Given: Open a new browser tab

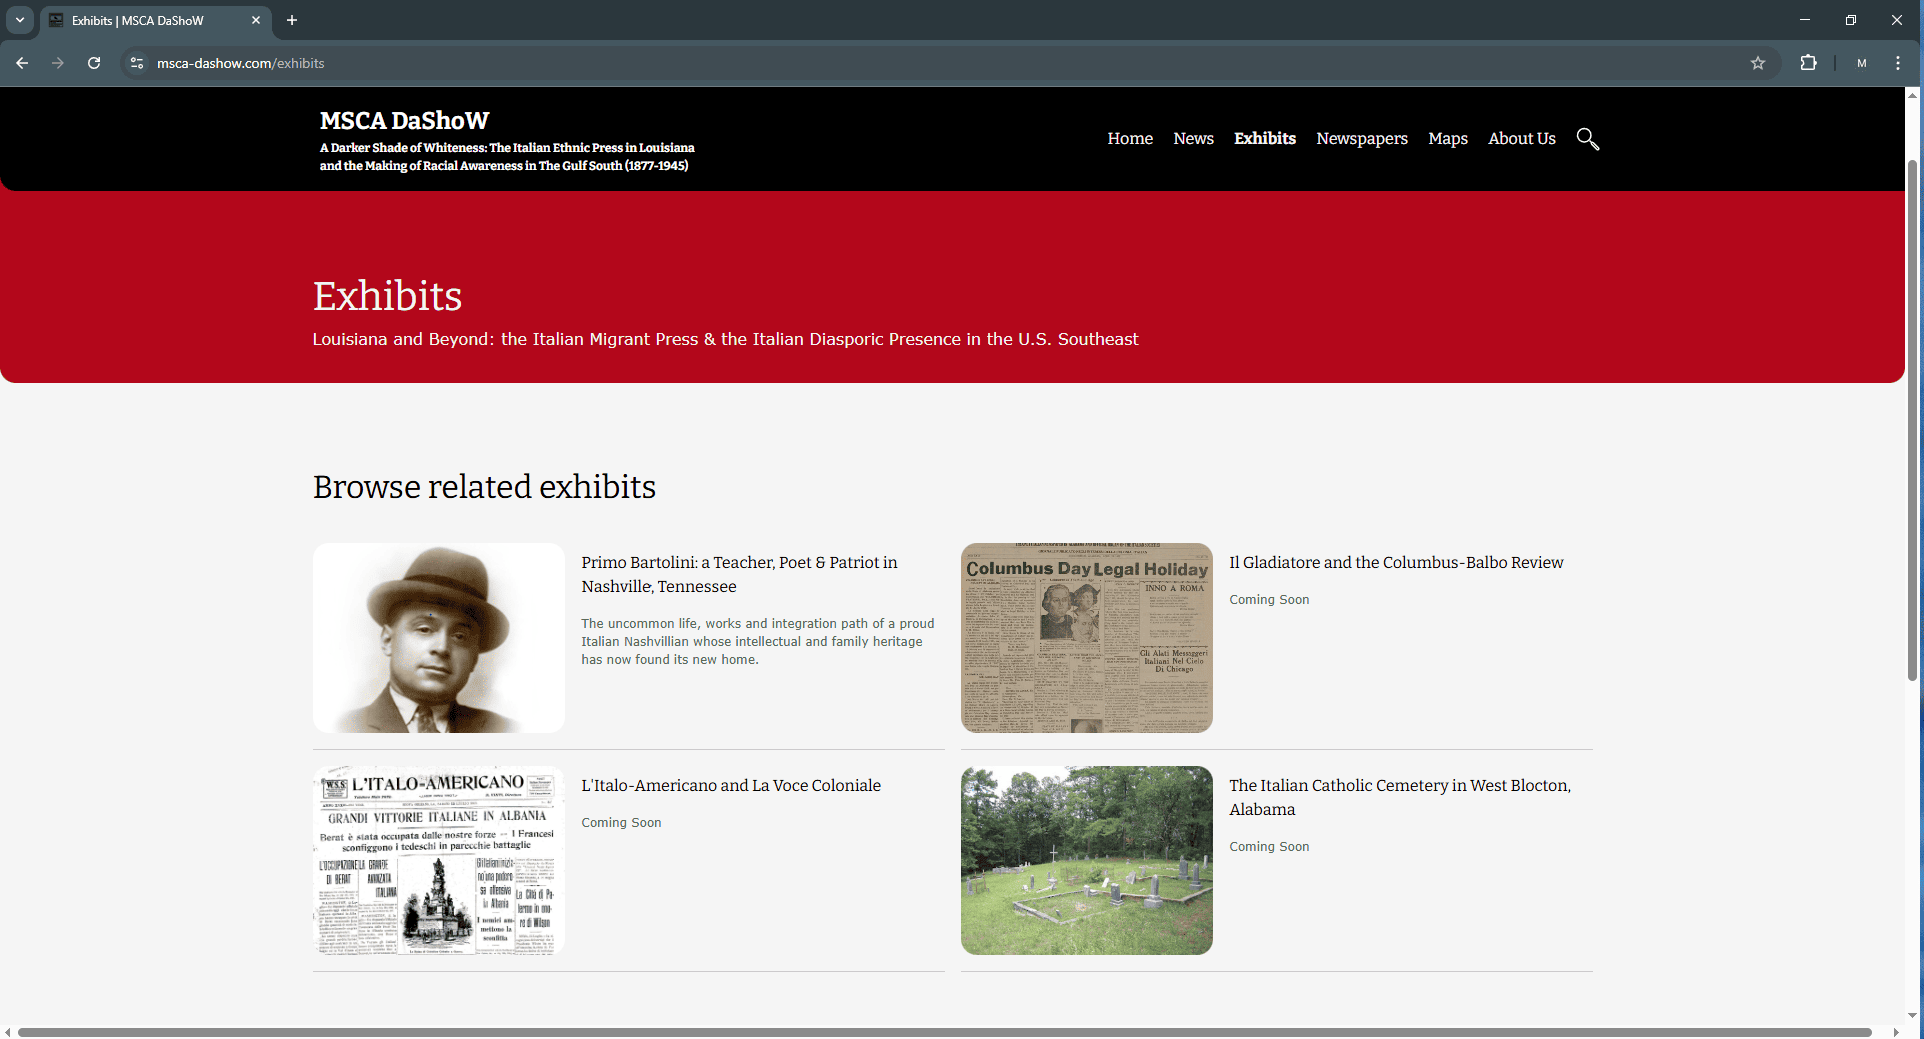Looking at the screenshot, I should (x=292, y=20).
